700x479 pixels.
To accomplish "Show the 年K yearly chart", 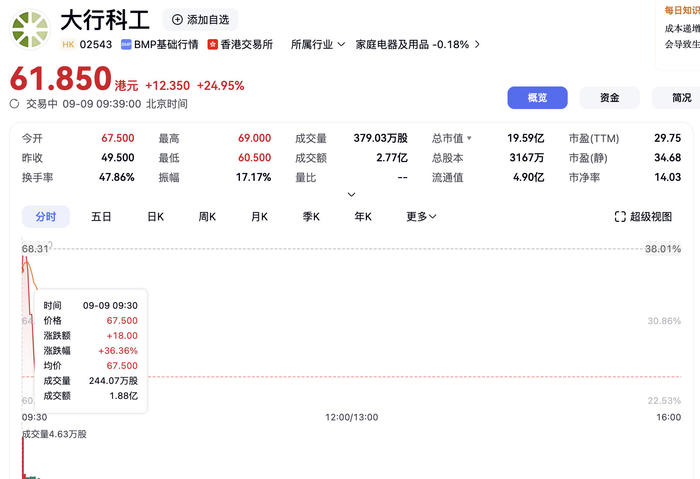I will point(362,216).
